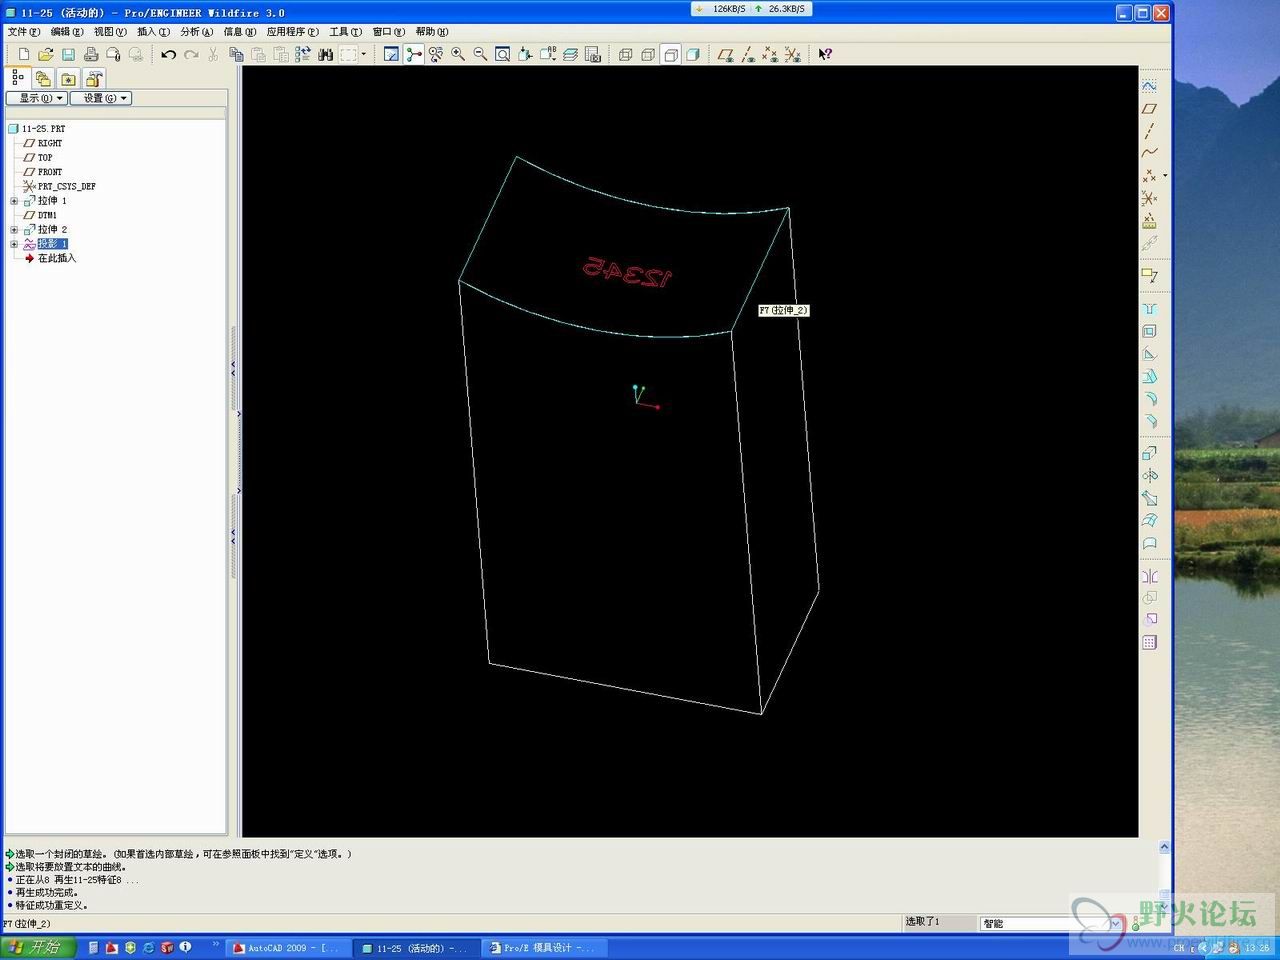Open the 显示 dropdown in model tree
Image resolution: width=1280 pixels, height=960 pixels.
(37, 98)
